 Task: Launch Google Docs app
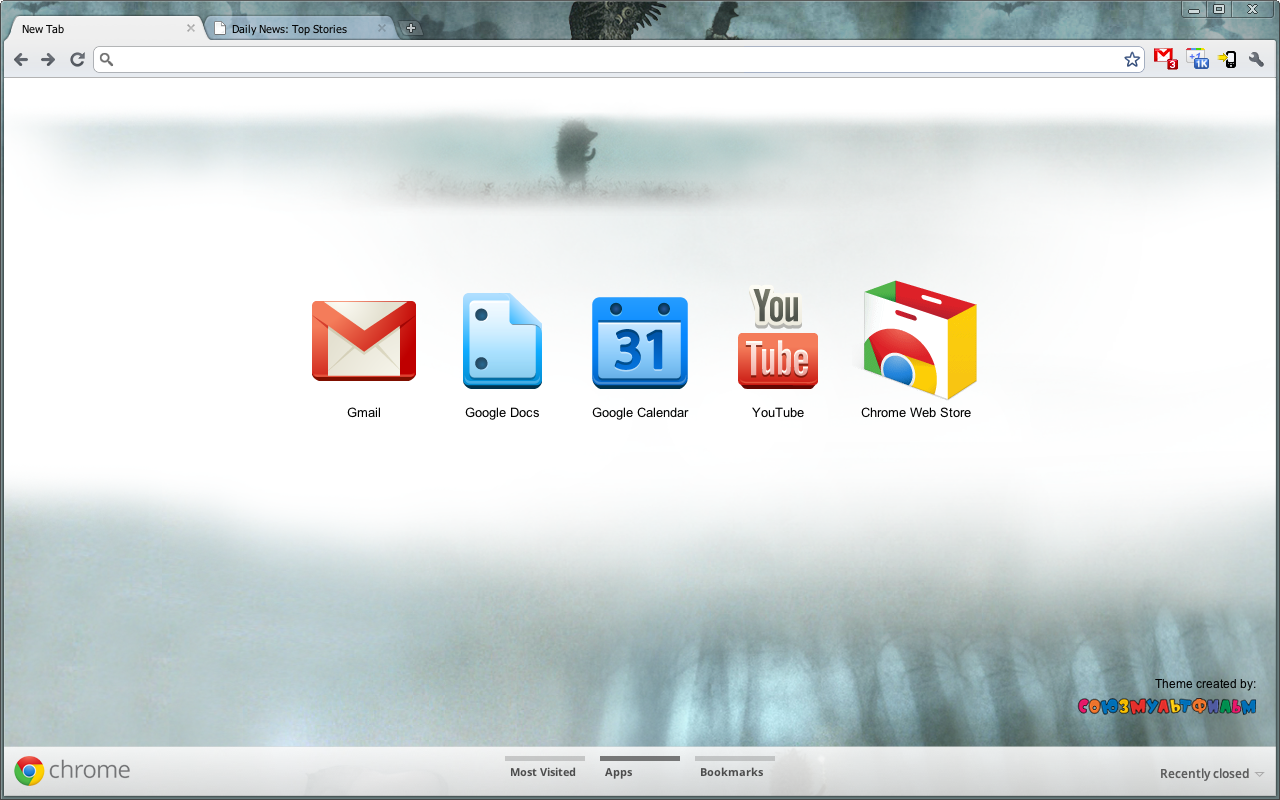[x=502, y=341]
